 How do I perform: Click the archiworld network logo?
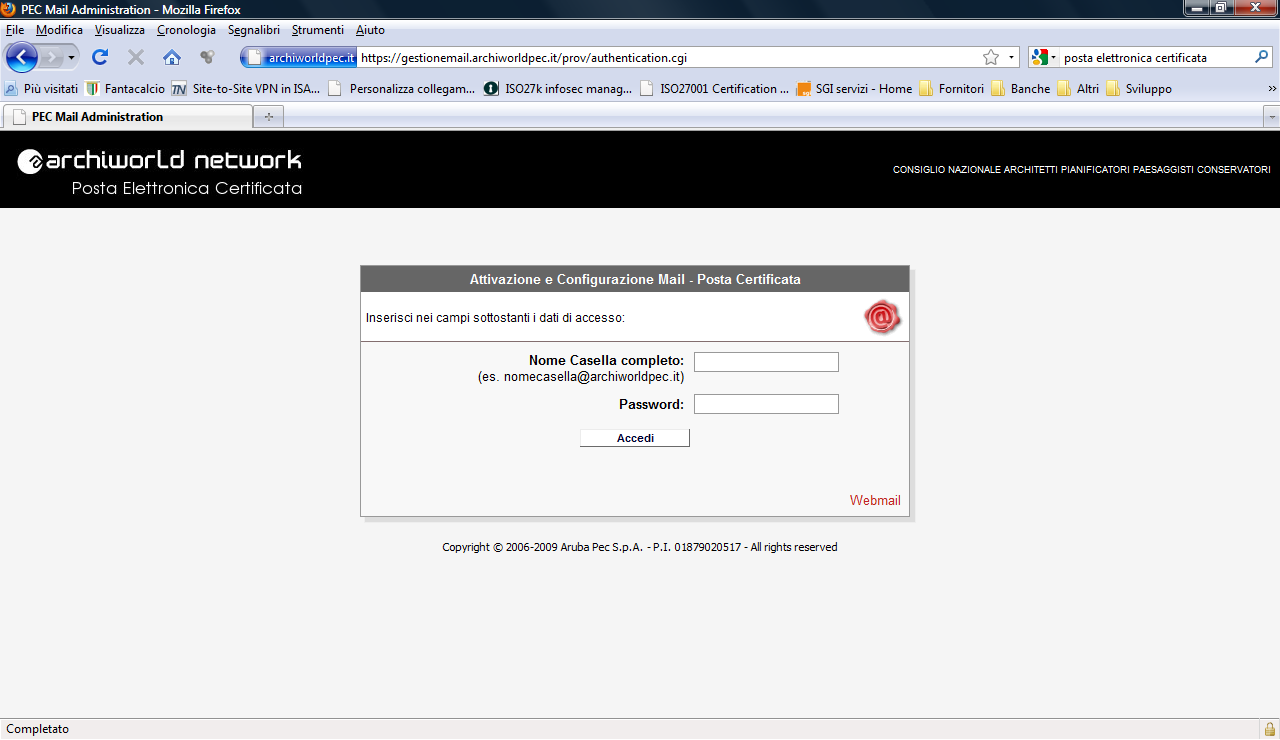(160, 160)
